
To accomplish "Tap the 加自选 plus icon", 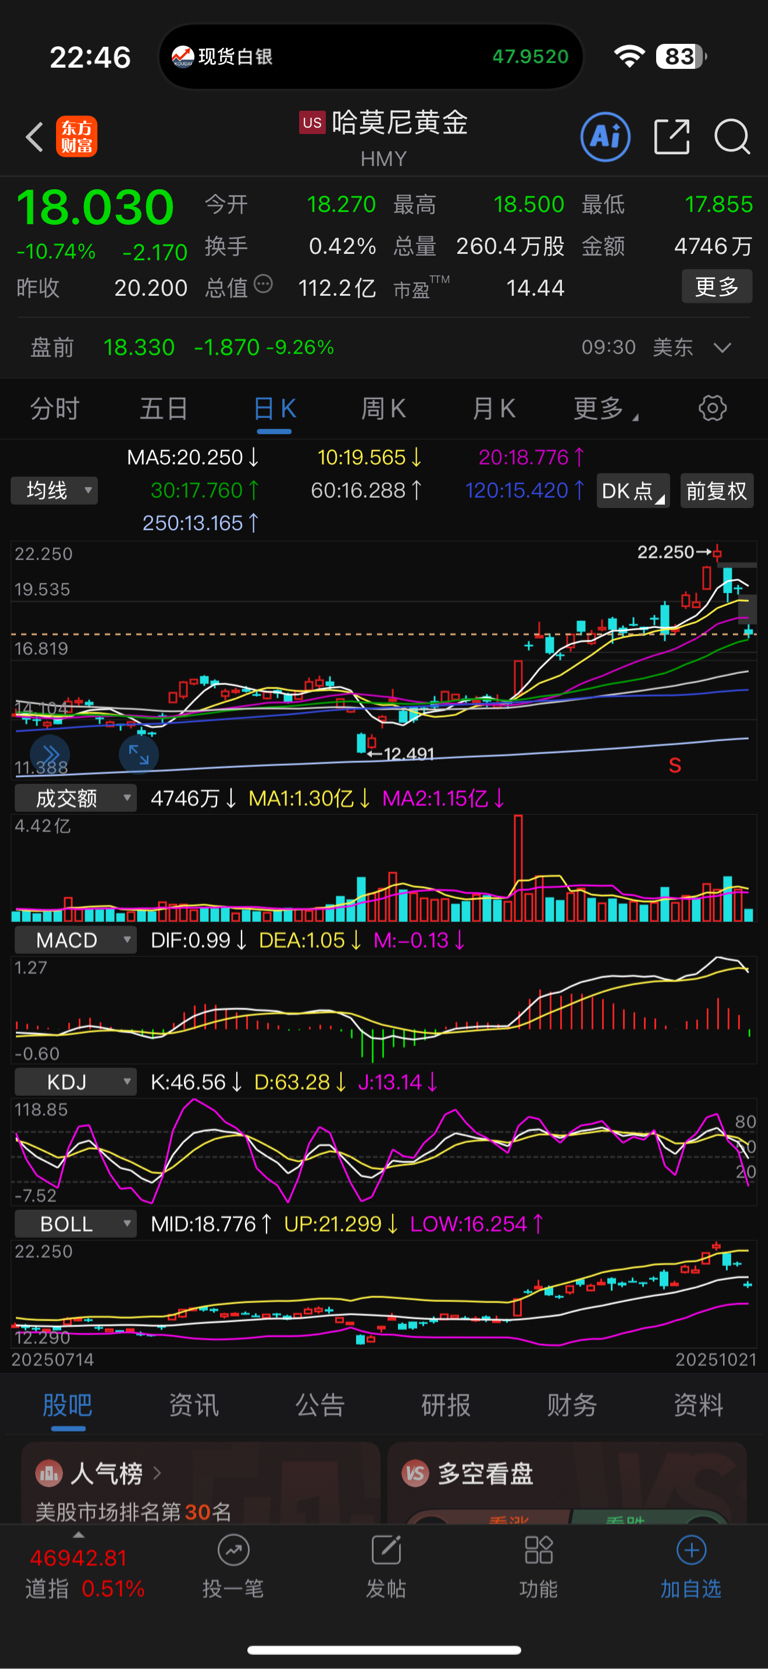I will pos(690,1550).
